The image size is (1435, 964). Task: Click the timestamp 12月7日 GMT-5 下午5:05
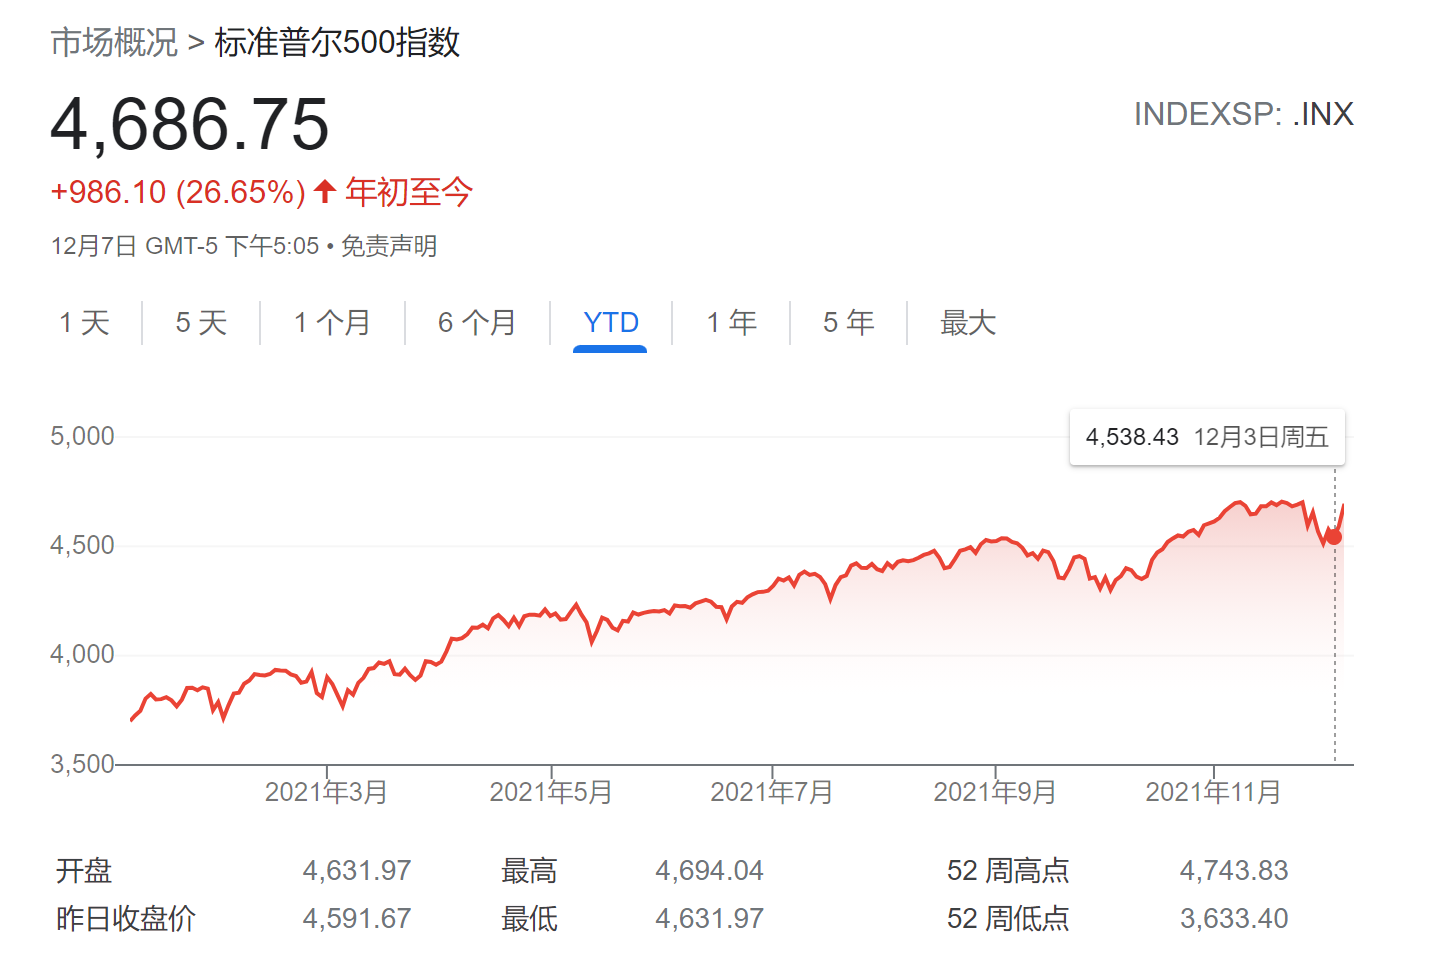click(x=185, y=246)
